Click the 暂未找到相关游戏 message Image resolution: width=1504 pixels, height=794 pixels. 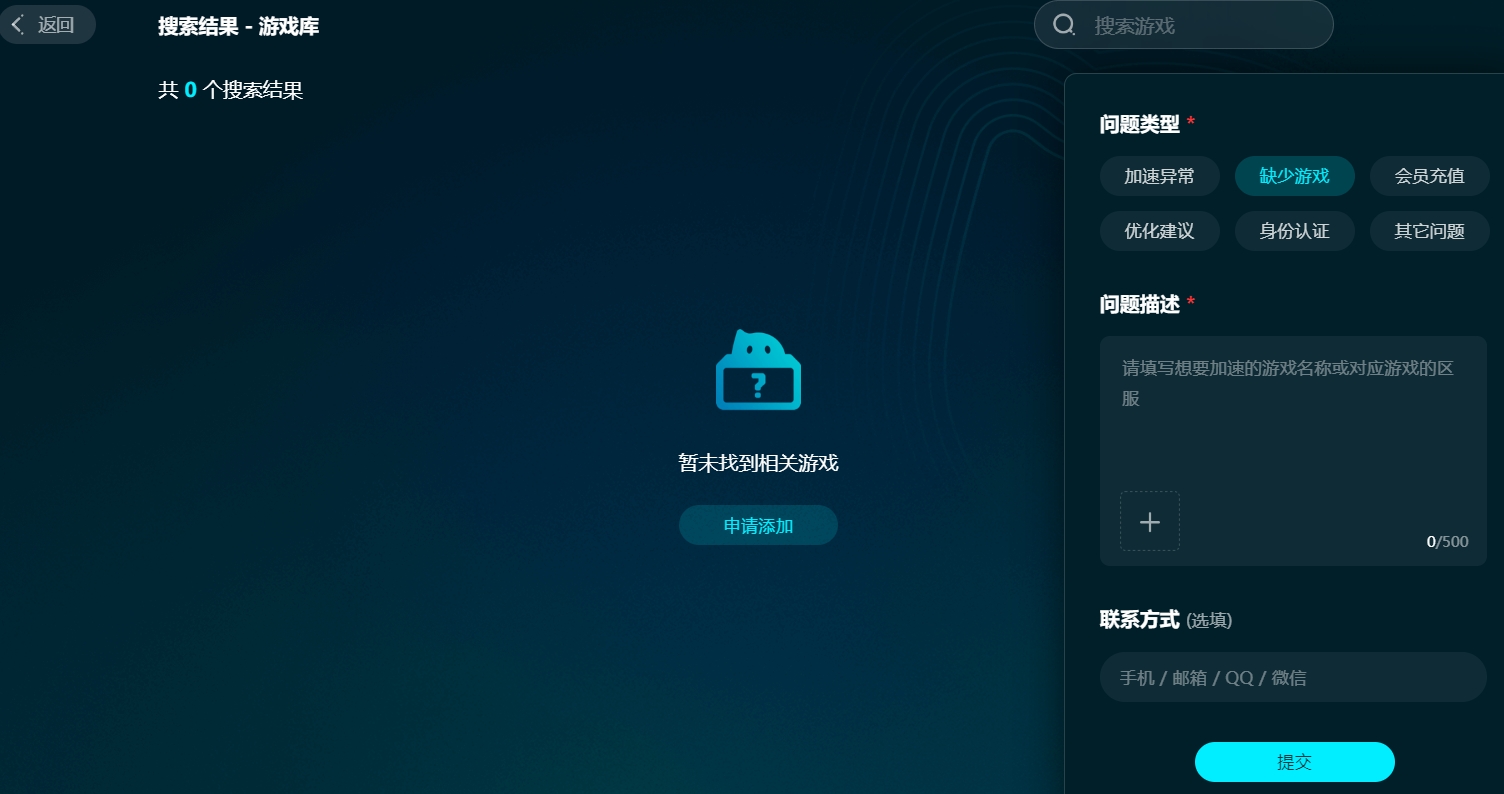pos(758,463)
